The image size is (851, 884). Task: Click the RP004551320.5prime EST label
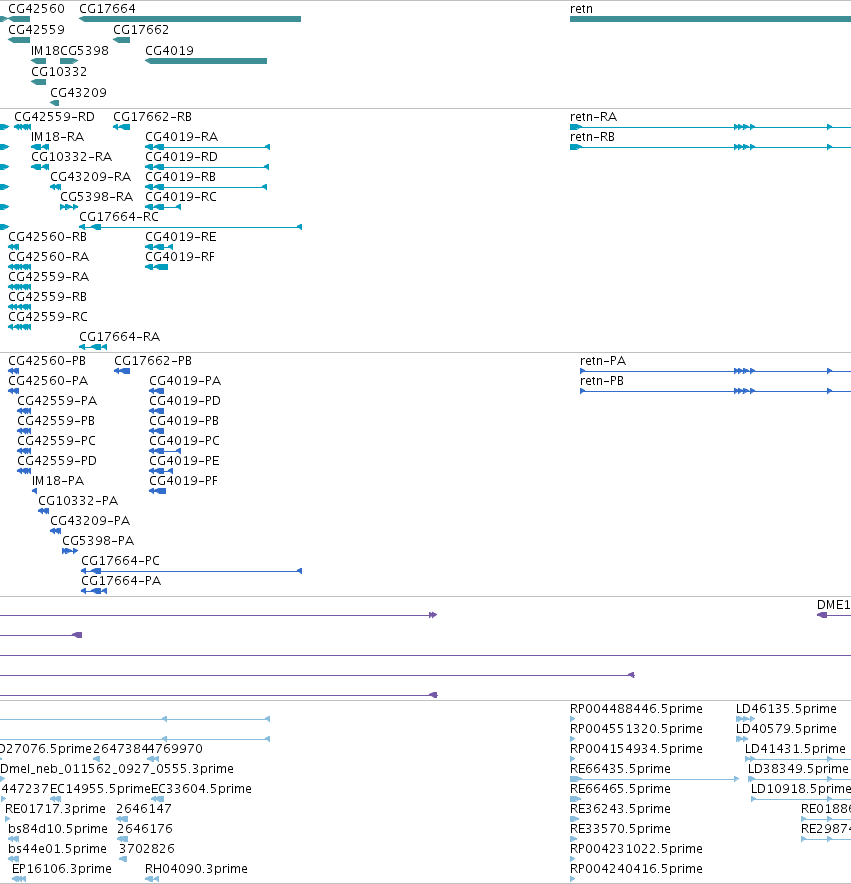pos(636,730)
